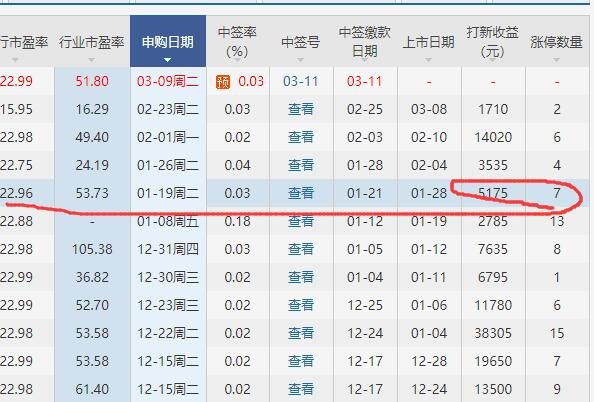Open 查看 link in the 01-26周二 row
This screenshot has width=594, height=402.
(x=301, y=165)
